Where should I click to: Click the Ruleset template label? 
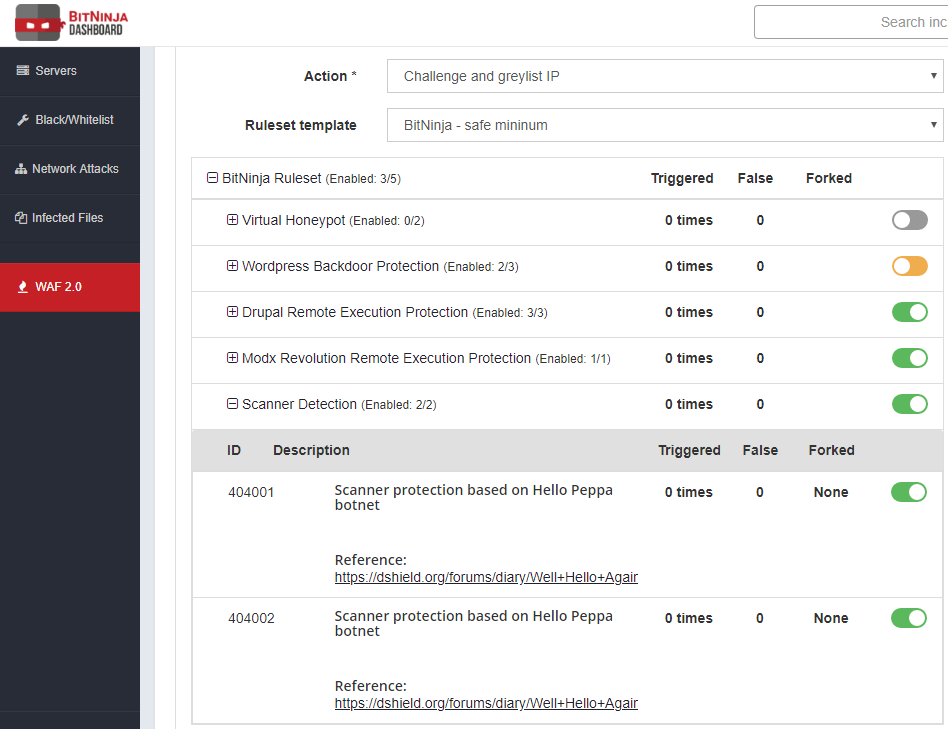coord(300,125)
